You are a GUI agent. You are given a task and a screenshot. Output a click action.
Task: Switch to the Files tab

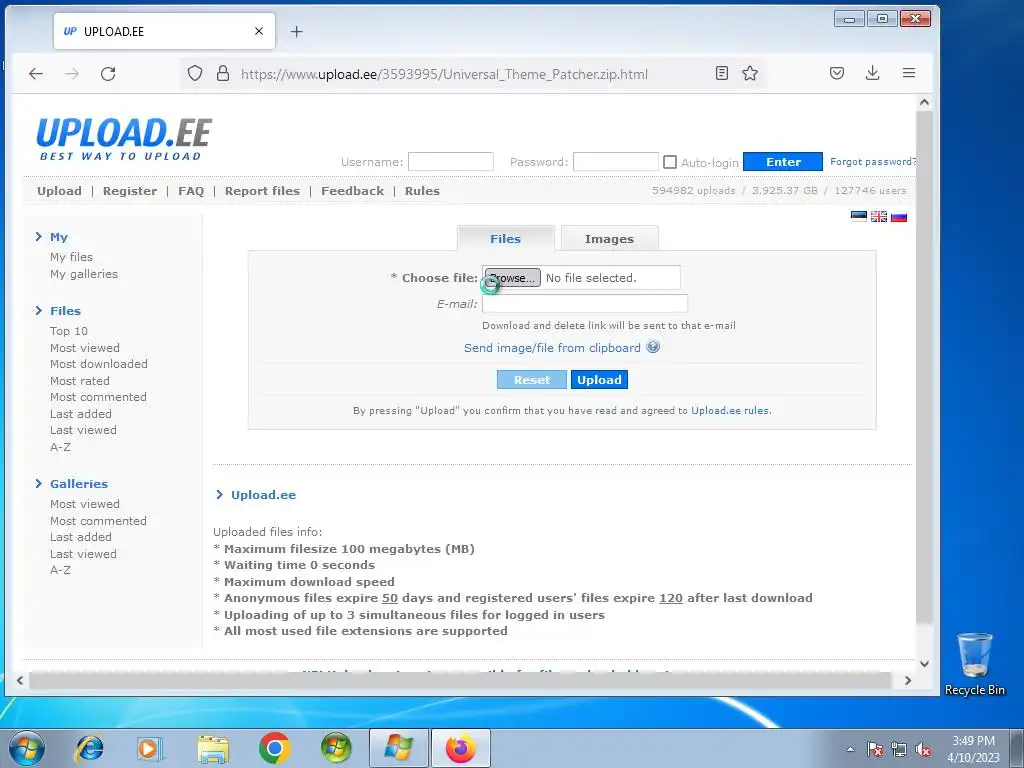pos(505,239)
